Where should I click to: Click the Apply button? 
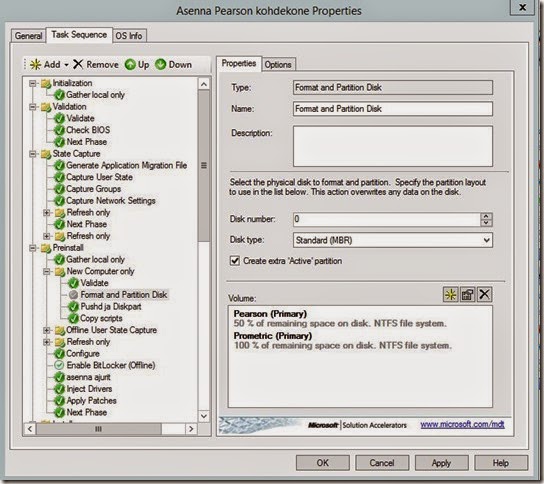point(441,463)
